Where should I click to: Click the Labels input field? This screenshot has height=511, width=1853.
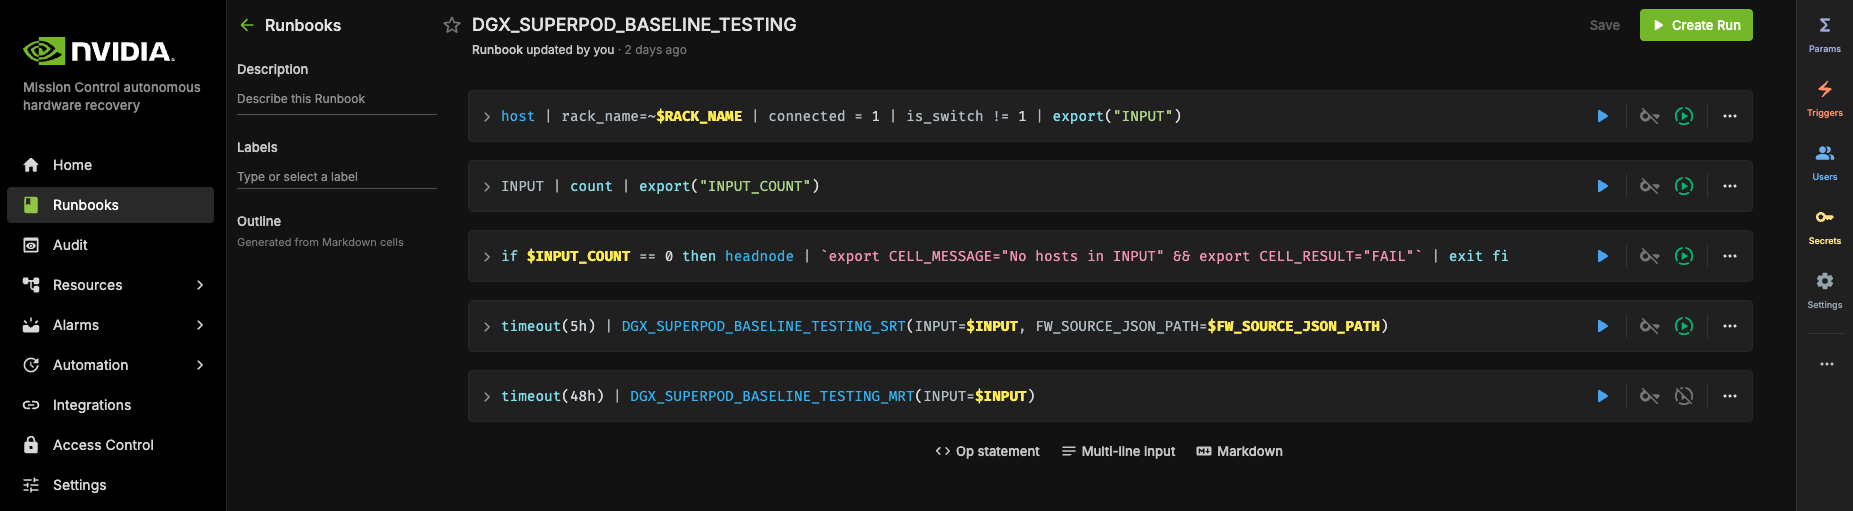coord(336,177)
